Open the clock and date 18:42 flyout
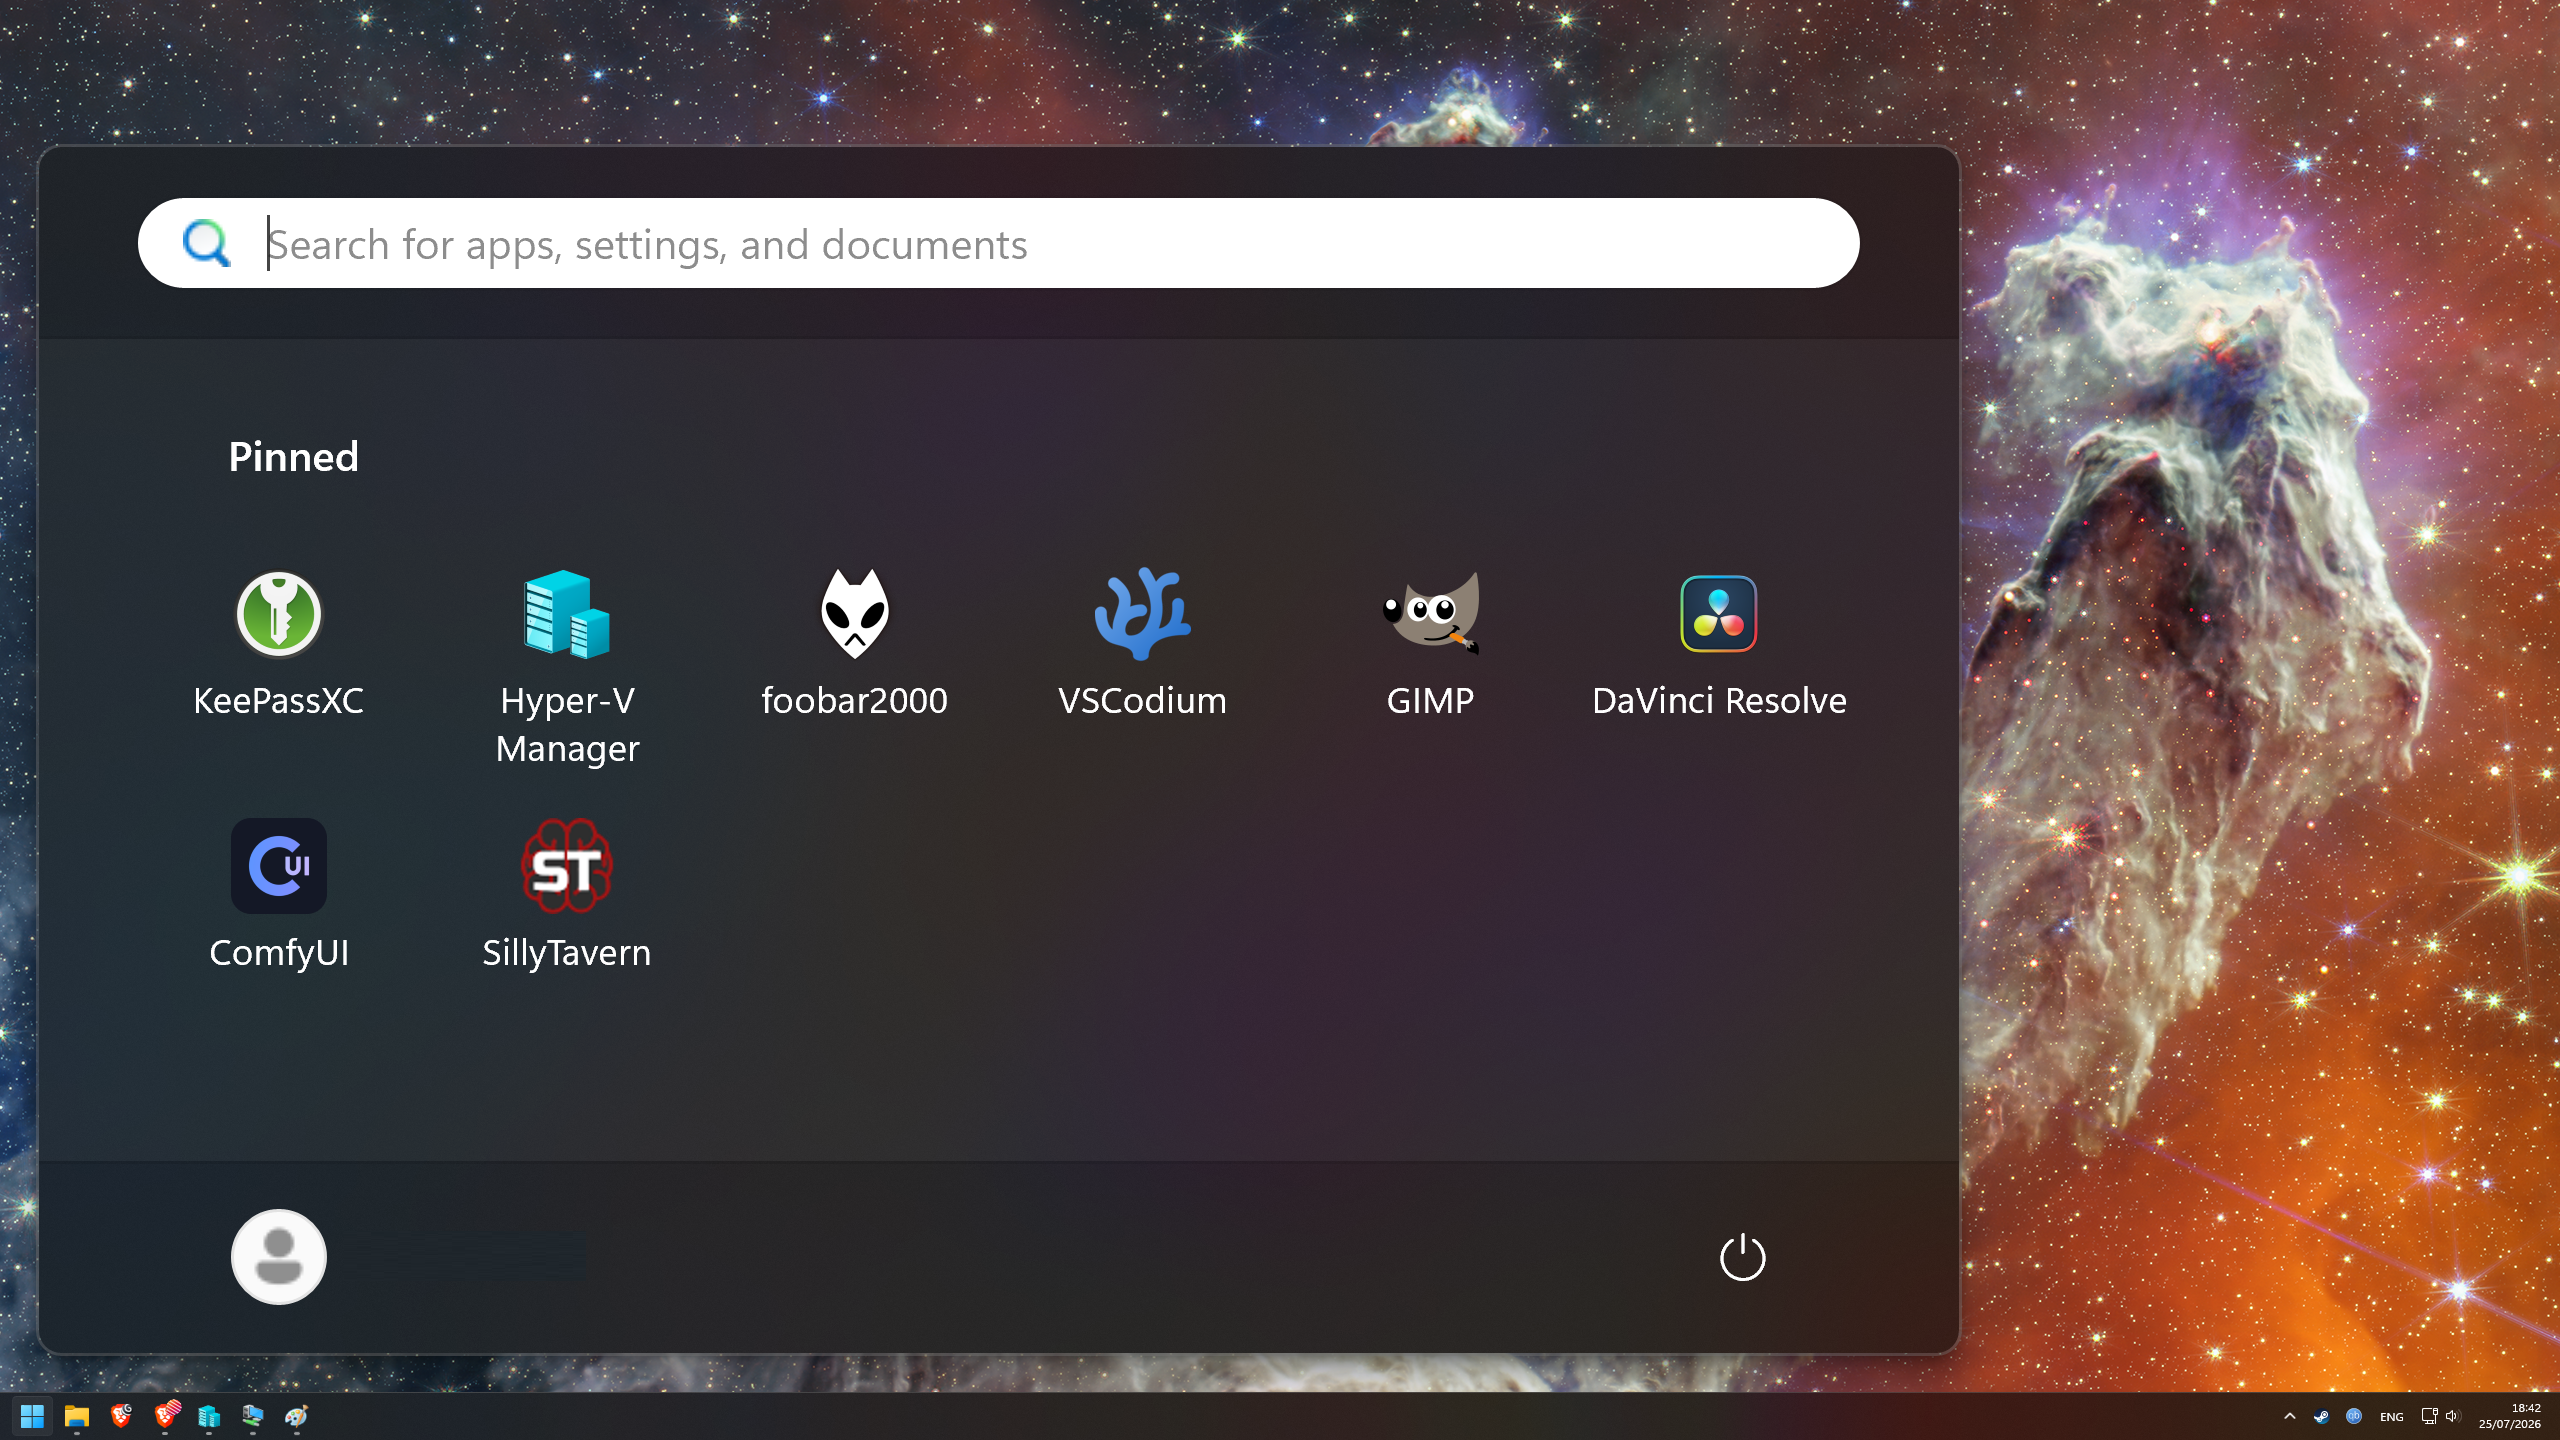 (2510, 1416)
